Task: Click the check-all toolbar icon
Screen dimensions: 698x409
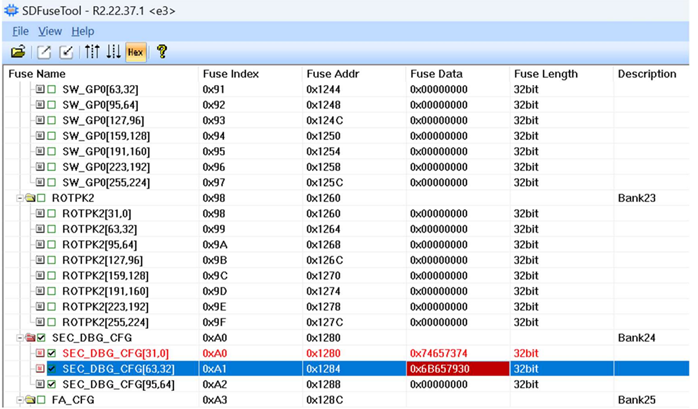Action: point(66,51)
